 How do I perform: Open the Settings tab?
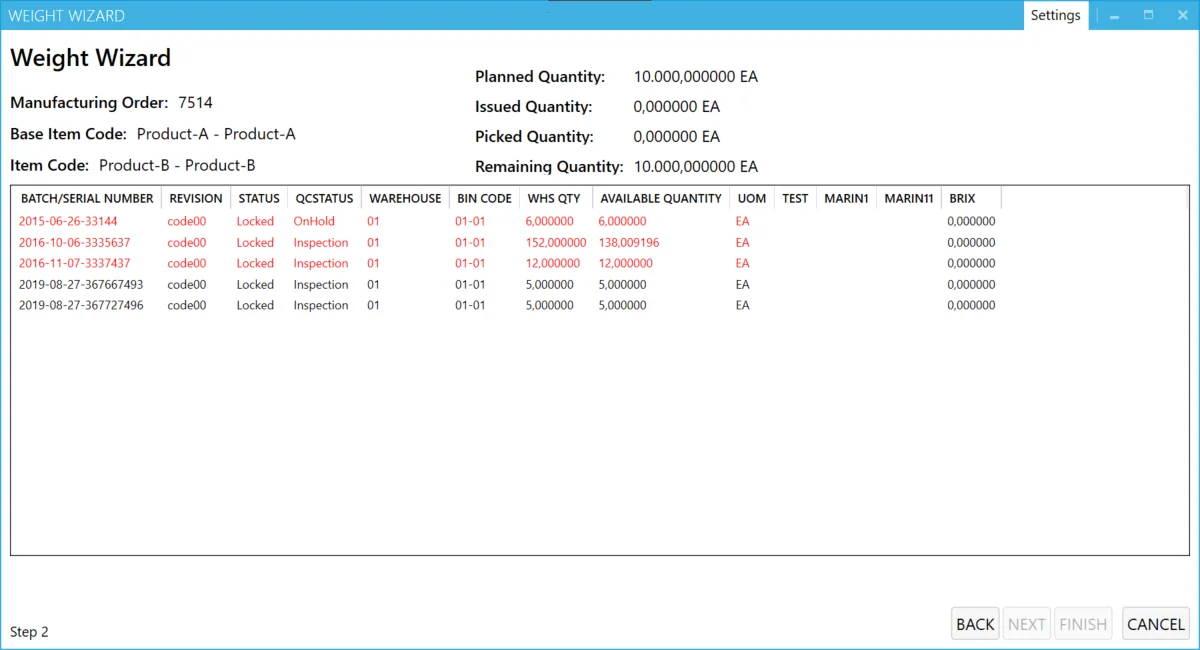(x=1055, y=15)
